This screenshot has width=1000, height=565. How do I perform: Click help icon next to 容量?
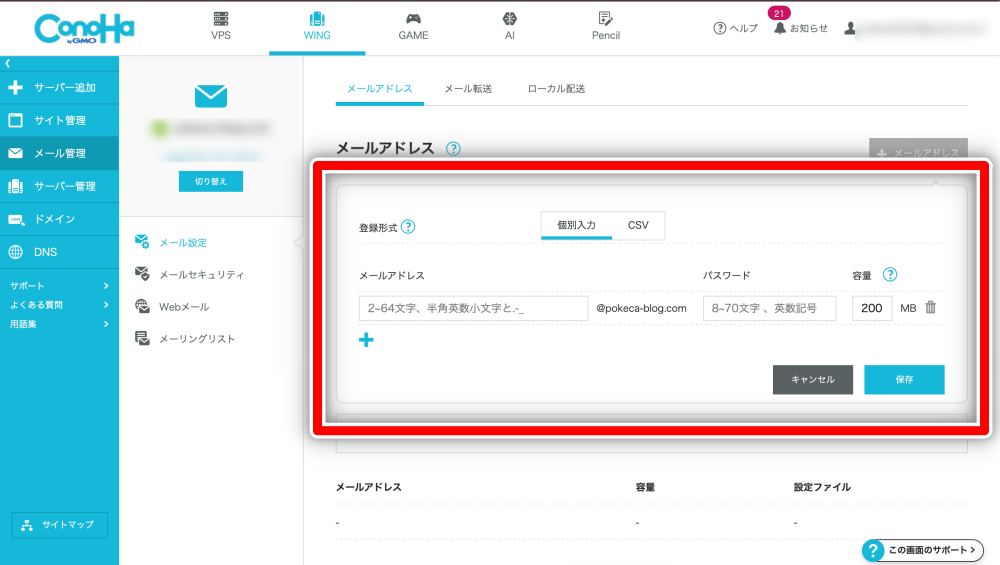click(x=890, y=275)
